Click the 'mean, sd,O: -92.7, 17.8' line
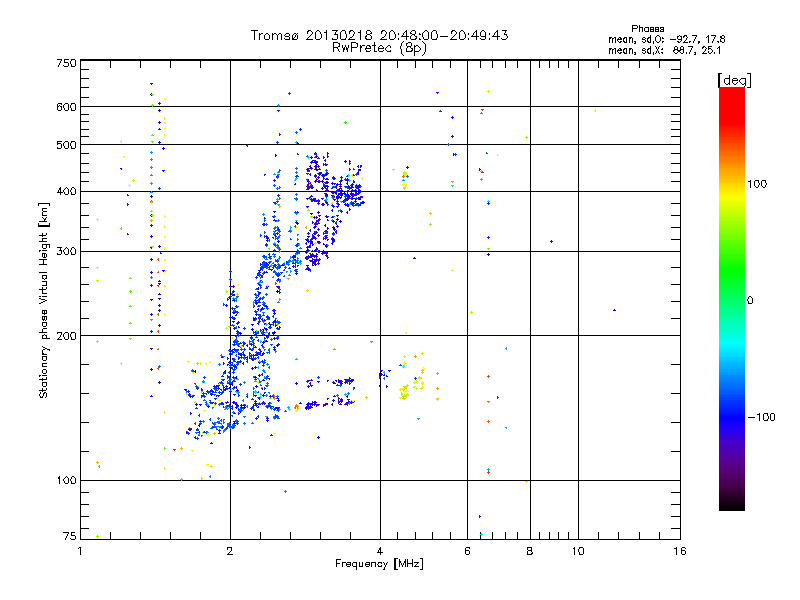800x600 pixels. [x=666, y=39]
